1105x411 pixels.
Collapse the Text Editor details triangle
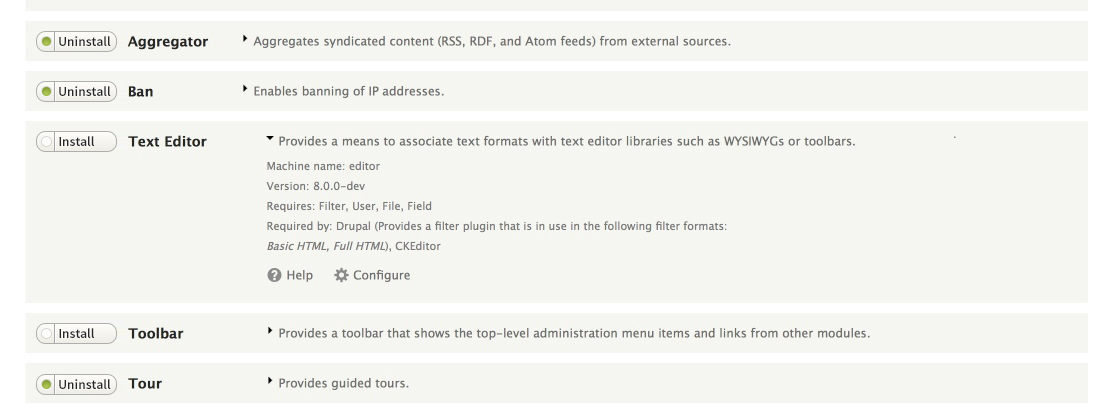point(270,139)
